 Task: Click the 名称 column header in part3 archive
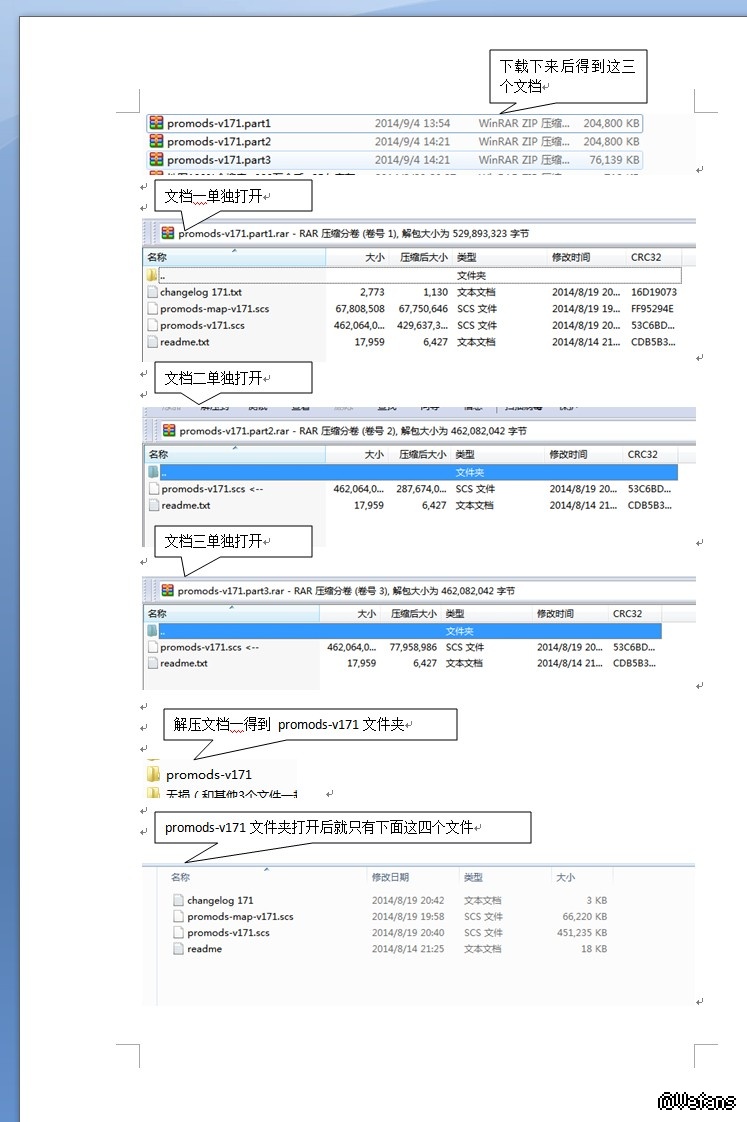pyautogui.click(x=158, y=614)
